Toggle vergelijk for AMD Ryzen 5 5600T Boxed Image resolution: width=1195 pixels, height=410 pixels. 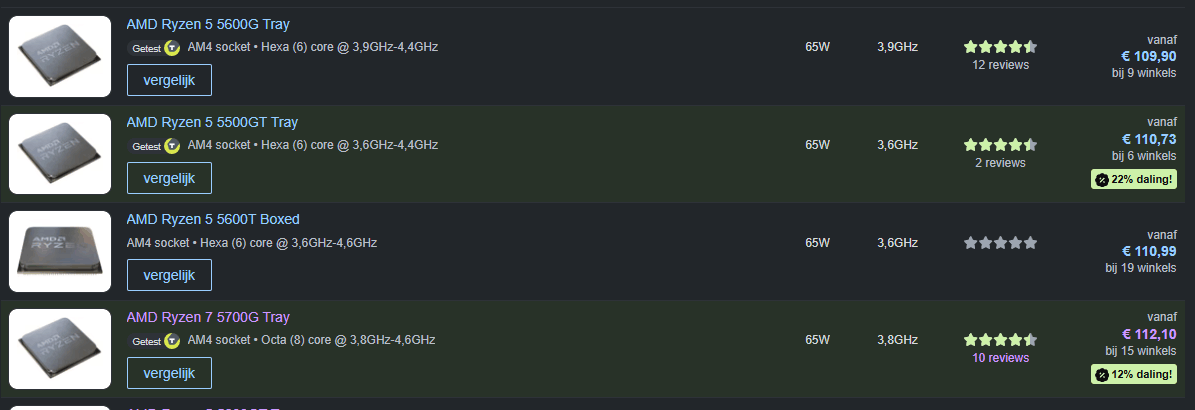[x=169, y=275]
